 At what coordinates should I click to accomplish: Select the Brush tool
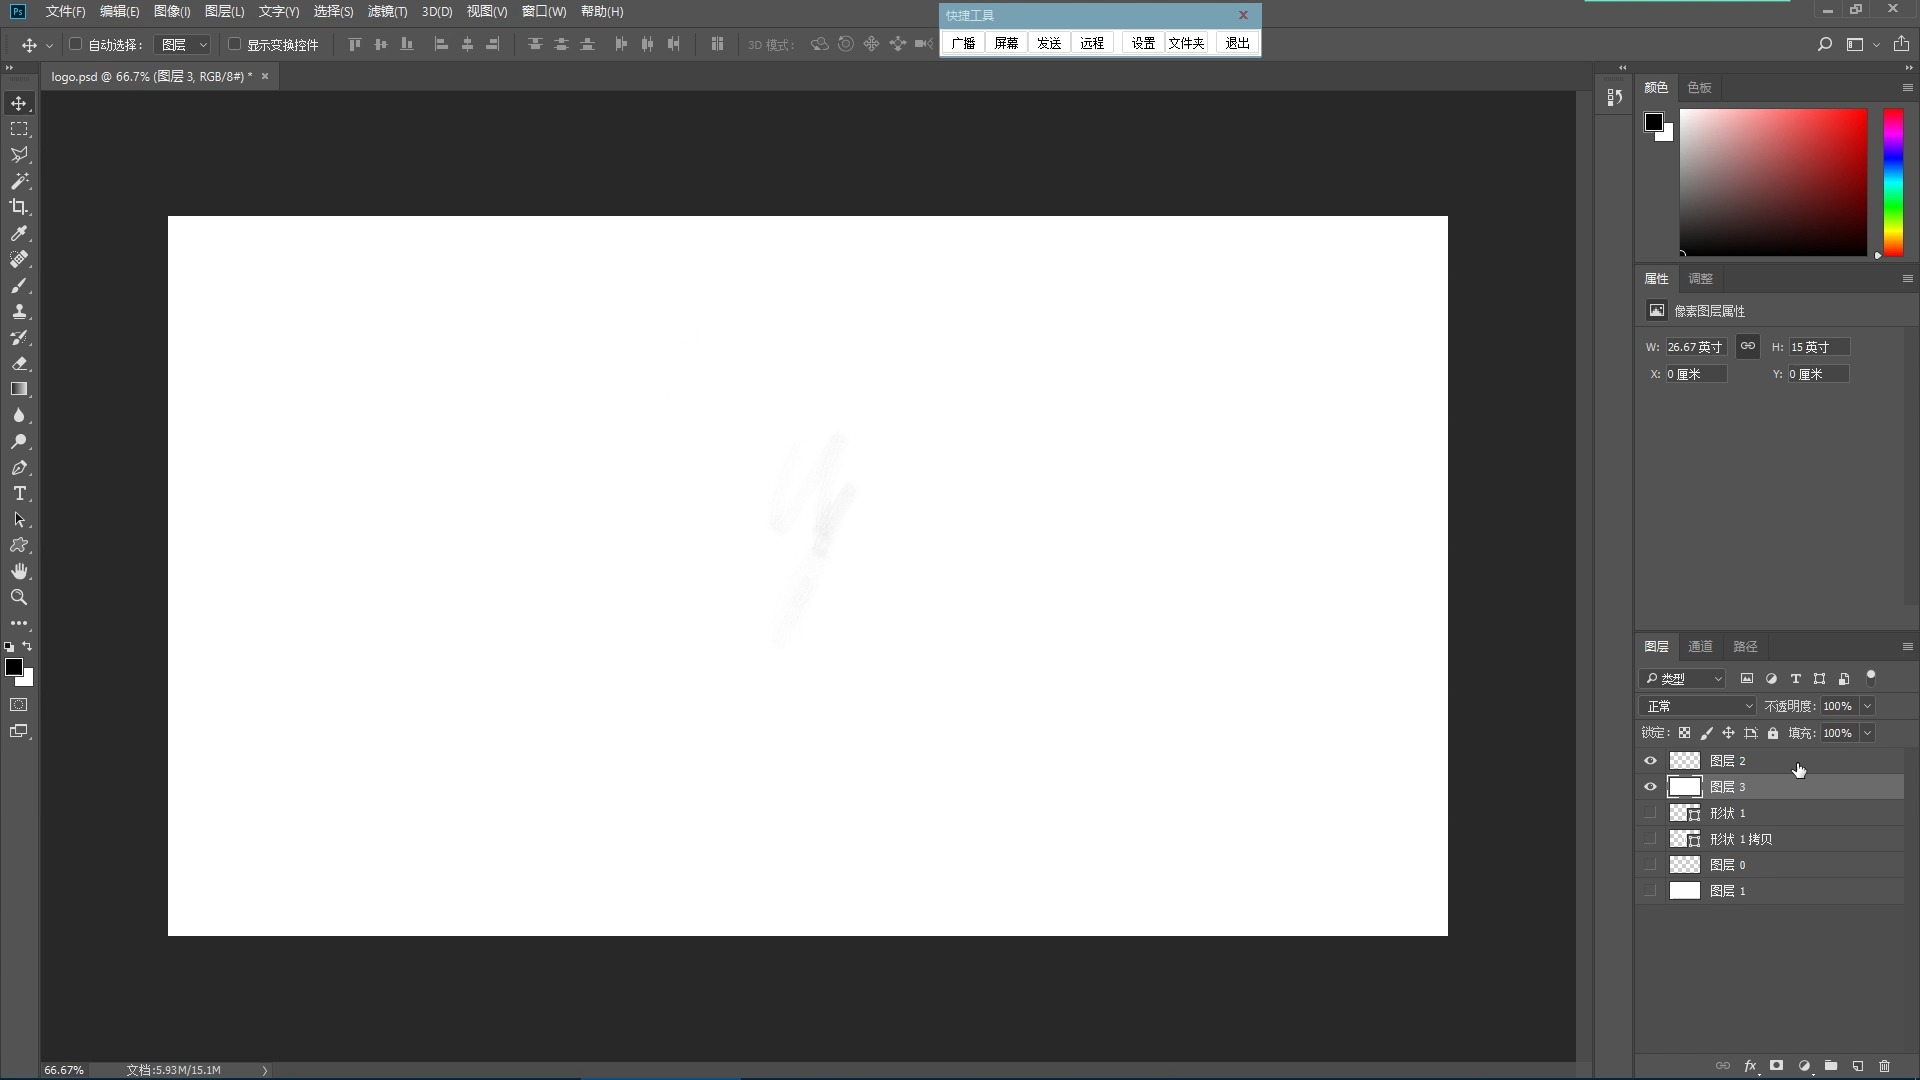point(19,285)
